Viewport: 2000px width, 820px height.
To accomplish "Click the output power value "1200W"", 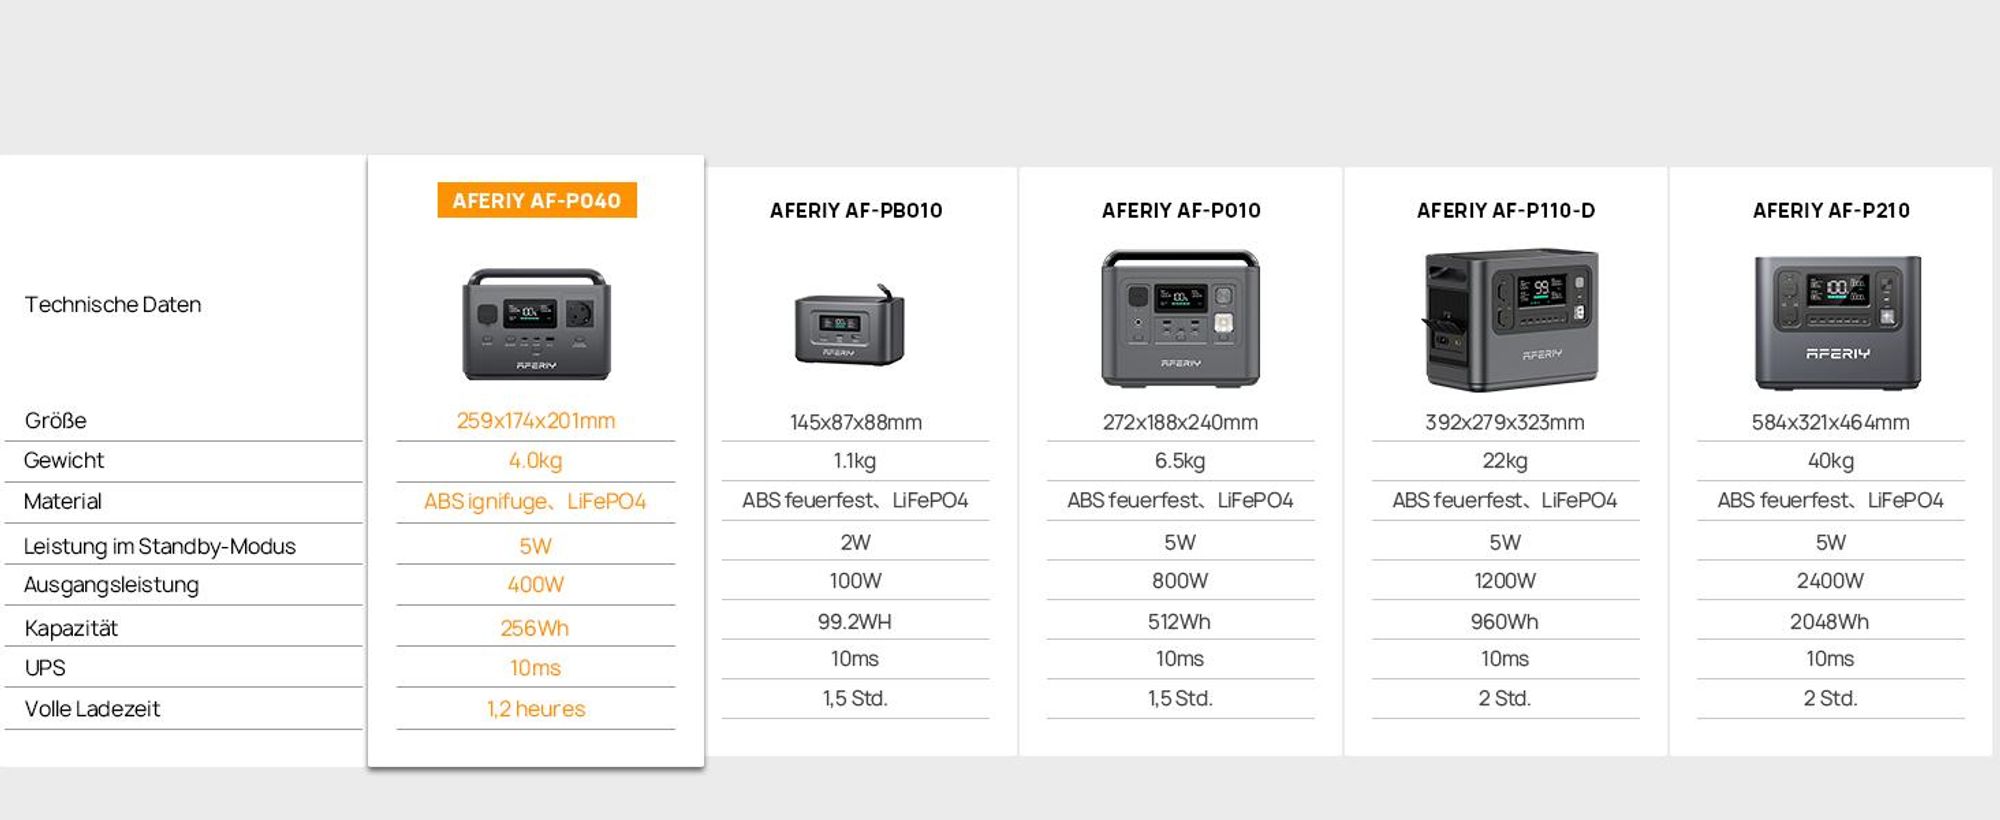I will coord(1505,580).
